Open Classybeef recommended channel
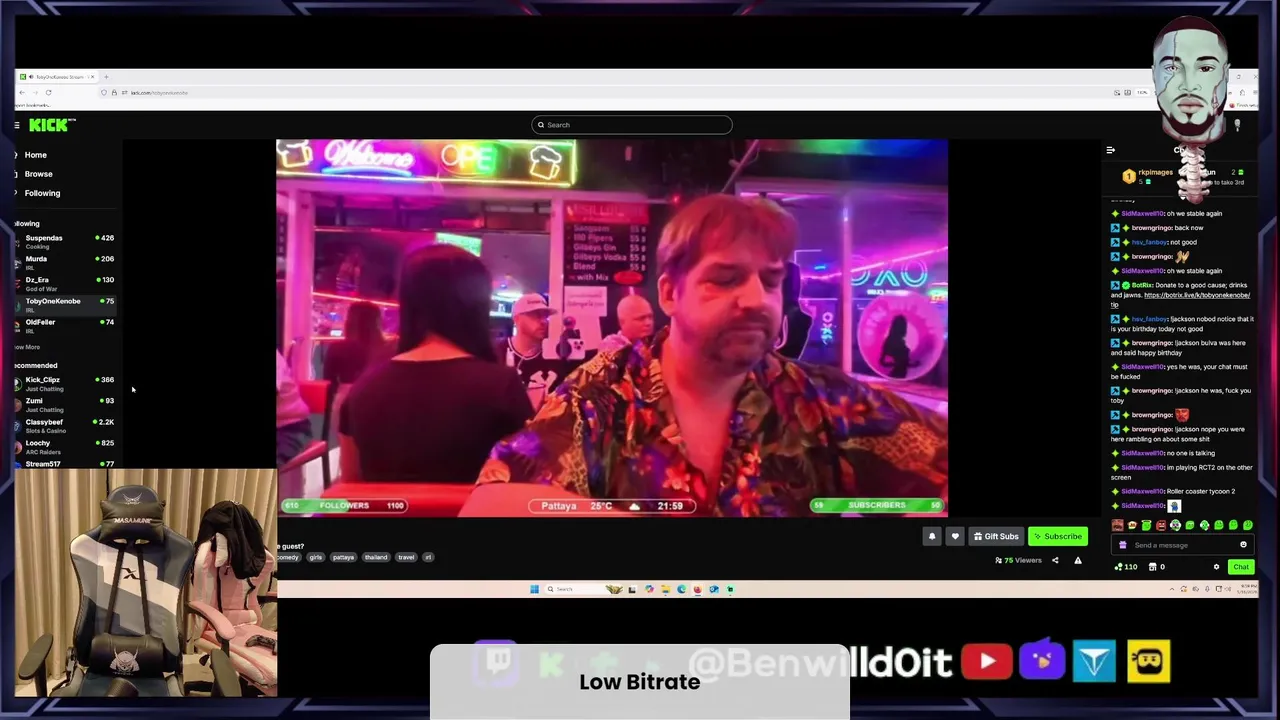Viewport: 1280px width, 720px height. click(x=64, y=425)
